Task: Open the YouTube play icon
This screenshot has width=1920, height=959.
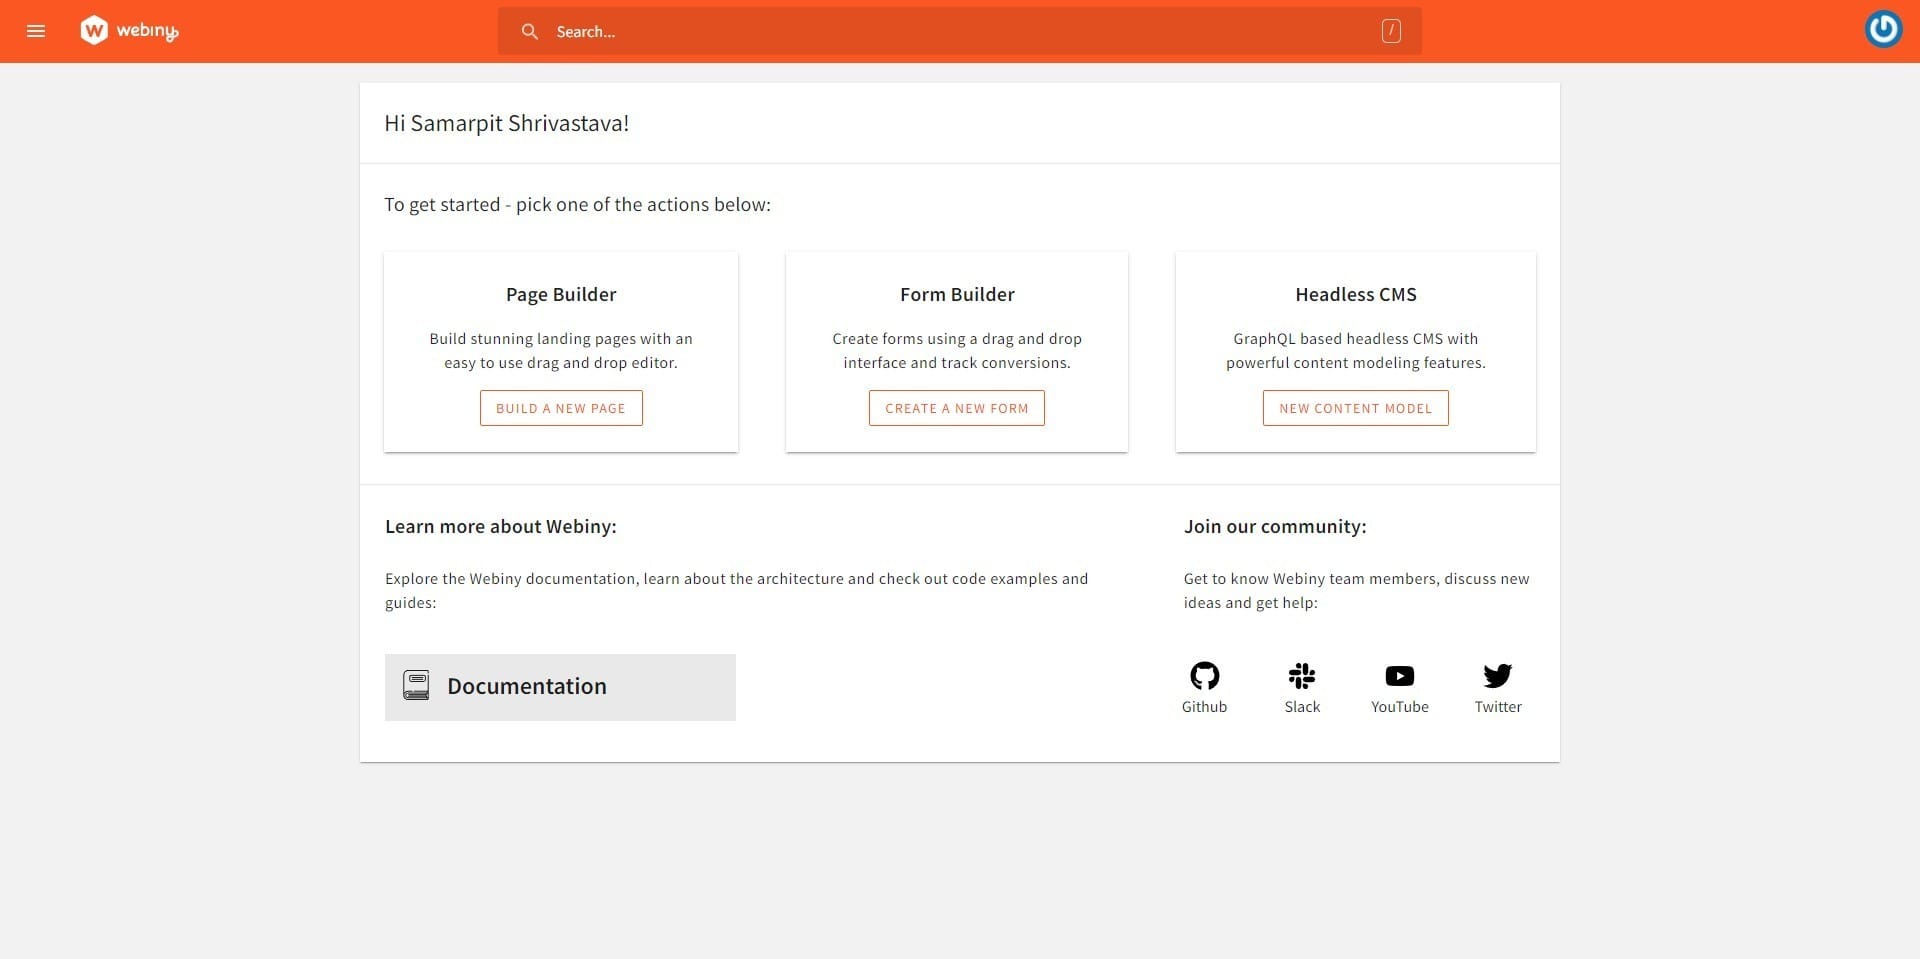Action: click(x=1399, y=676)
